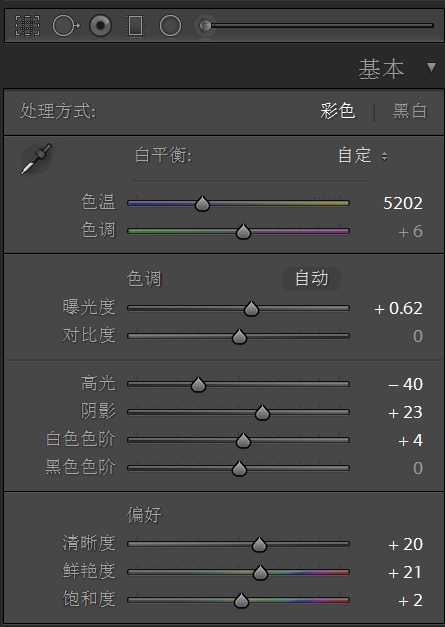This screenshot has height=627, width=445.
Task: Edit the 对比度 value 0
Action: 418,336
